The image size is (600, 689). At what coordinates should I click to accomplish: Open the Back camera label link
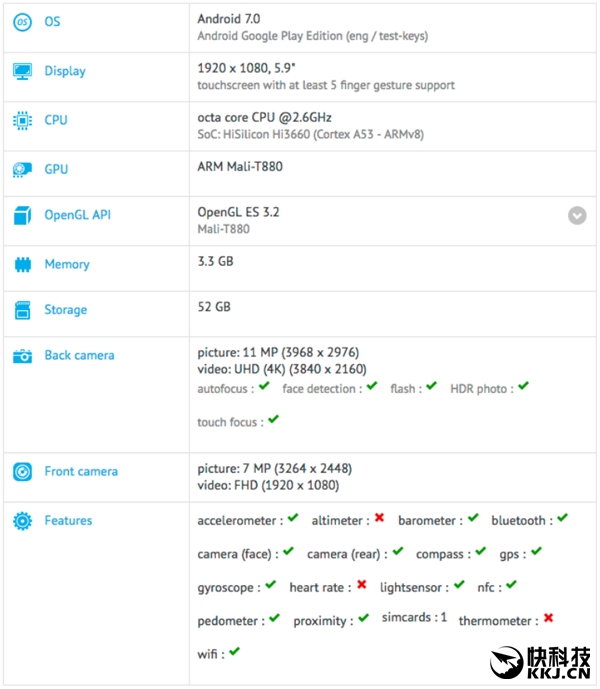tap(79, 356)
